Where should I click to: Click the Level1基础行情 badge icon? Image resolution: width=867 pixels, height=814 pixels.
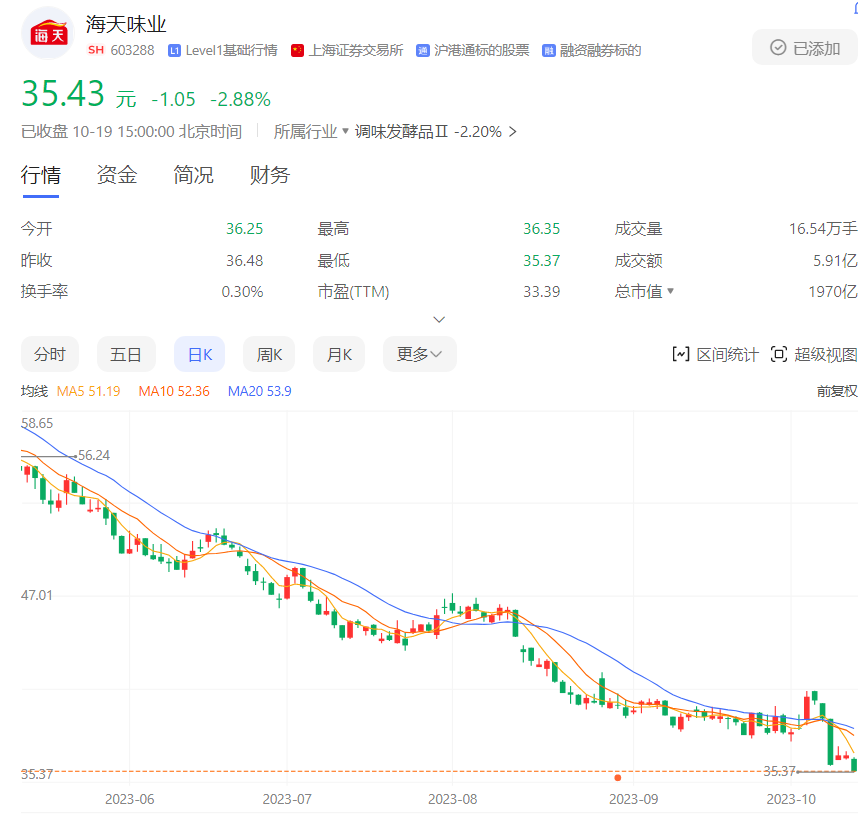[175, 50]
